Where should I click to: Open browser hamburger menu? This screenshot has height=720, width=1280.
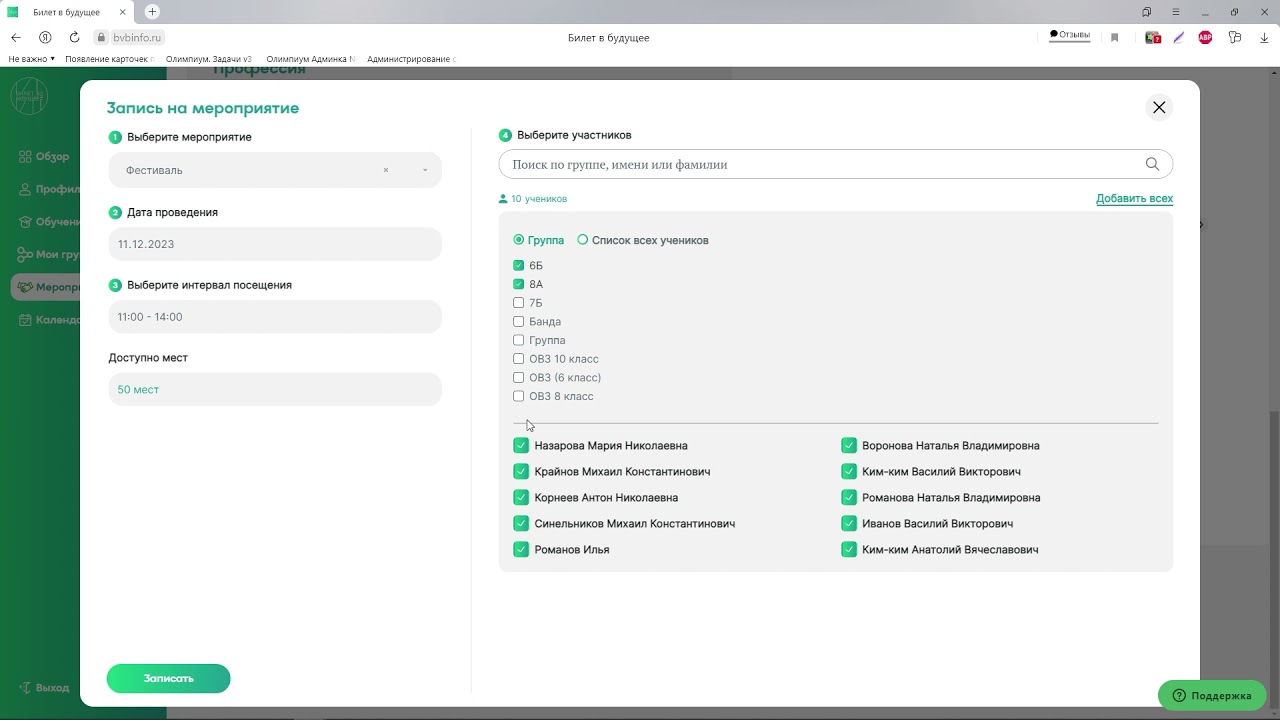click(1176, 12)
